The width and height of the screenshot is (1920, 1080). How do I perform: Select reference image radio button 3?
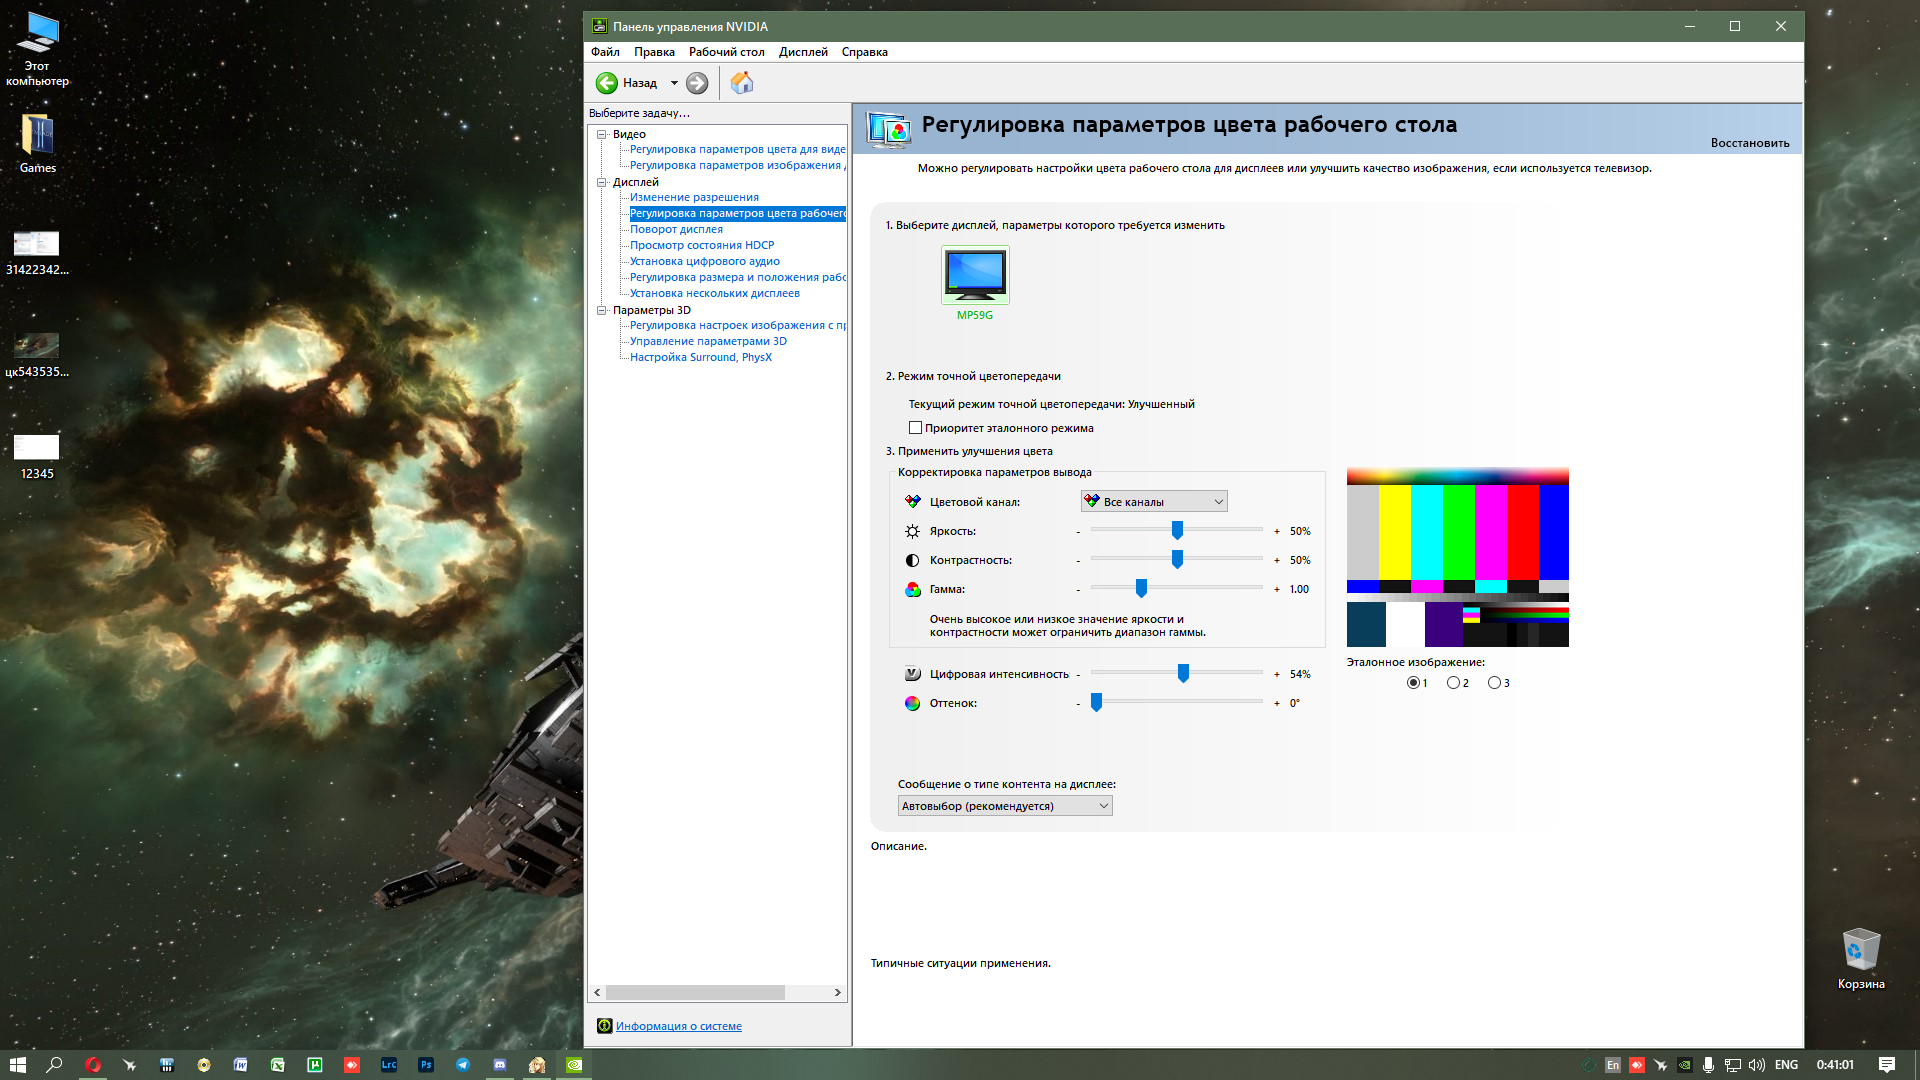[1494, 683]
